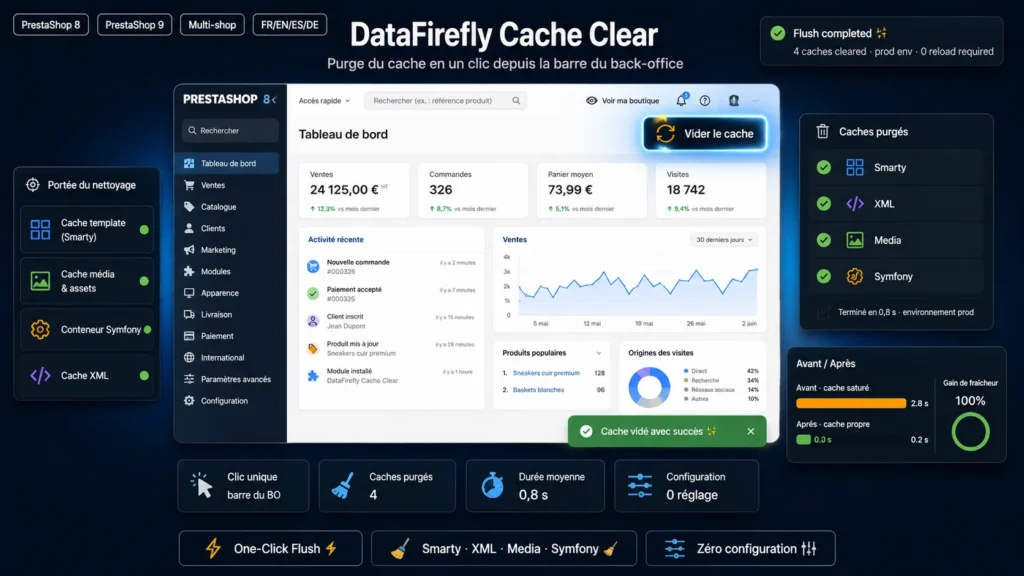Click the Origines des visites donut chart
This screenshot has width=1024, height=576.
[649, 387]
